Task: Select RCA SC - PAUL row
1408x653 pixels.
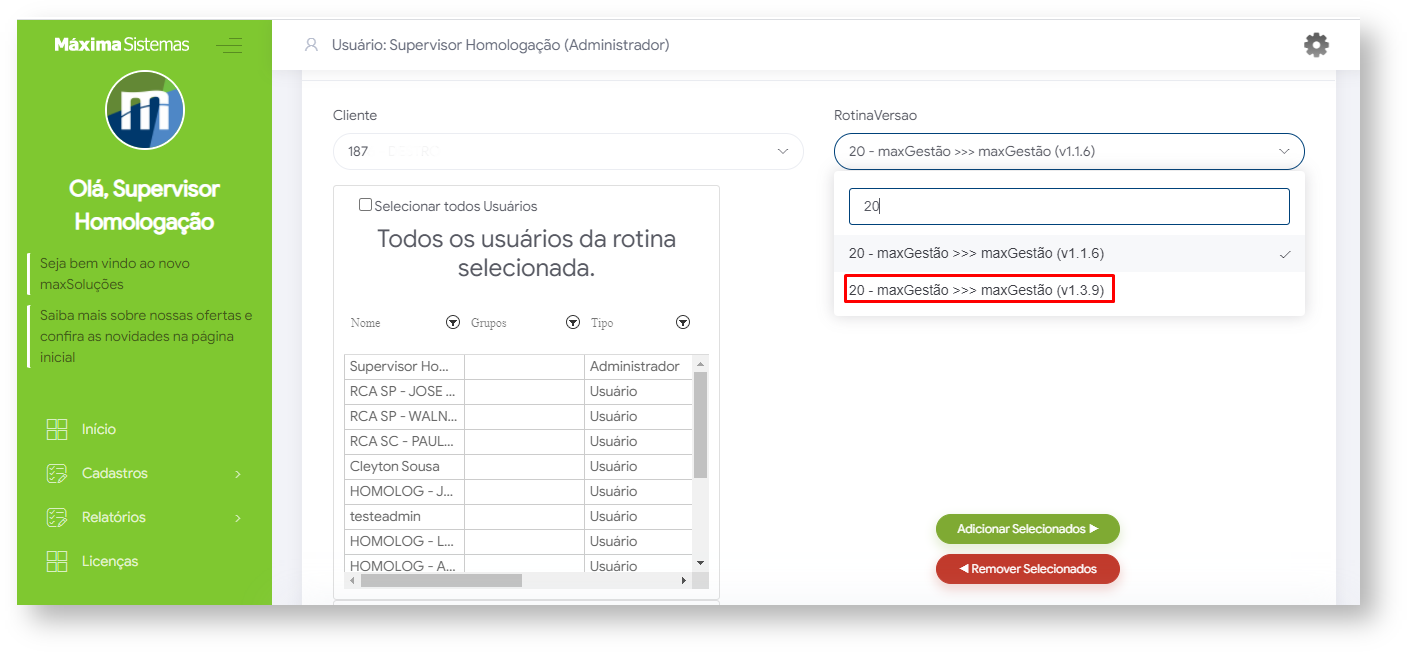Action: point(518,442)
